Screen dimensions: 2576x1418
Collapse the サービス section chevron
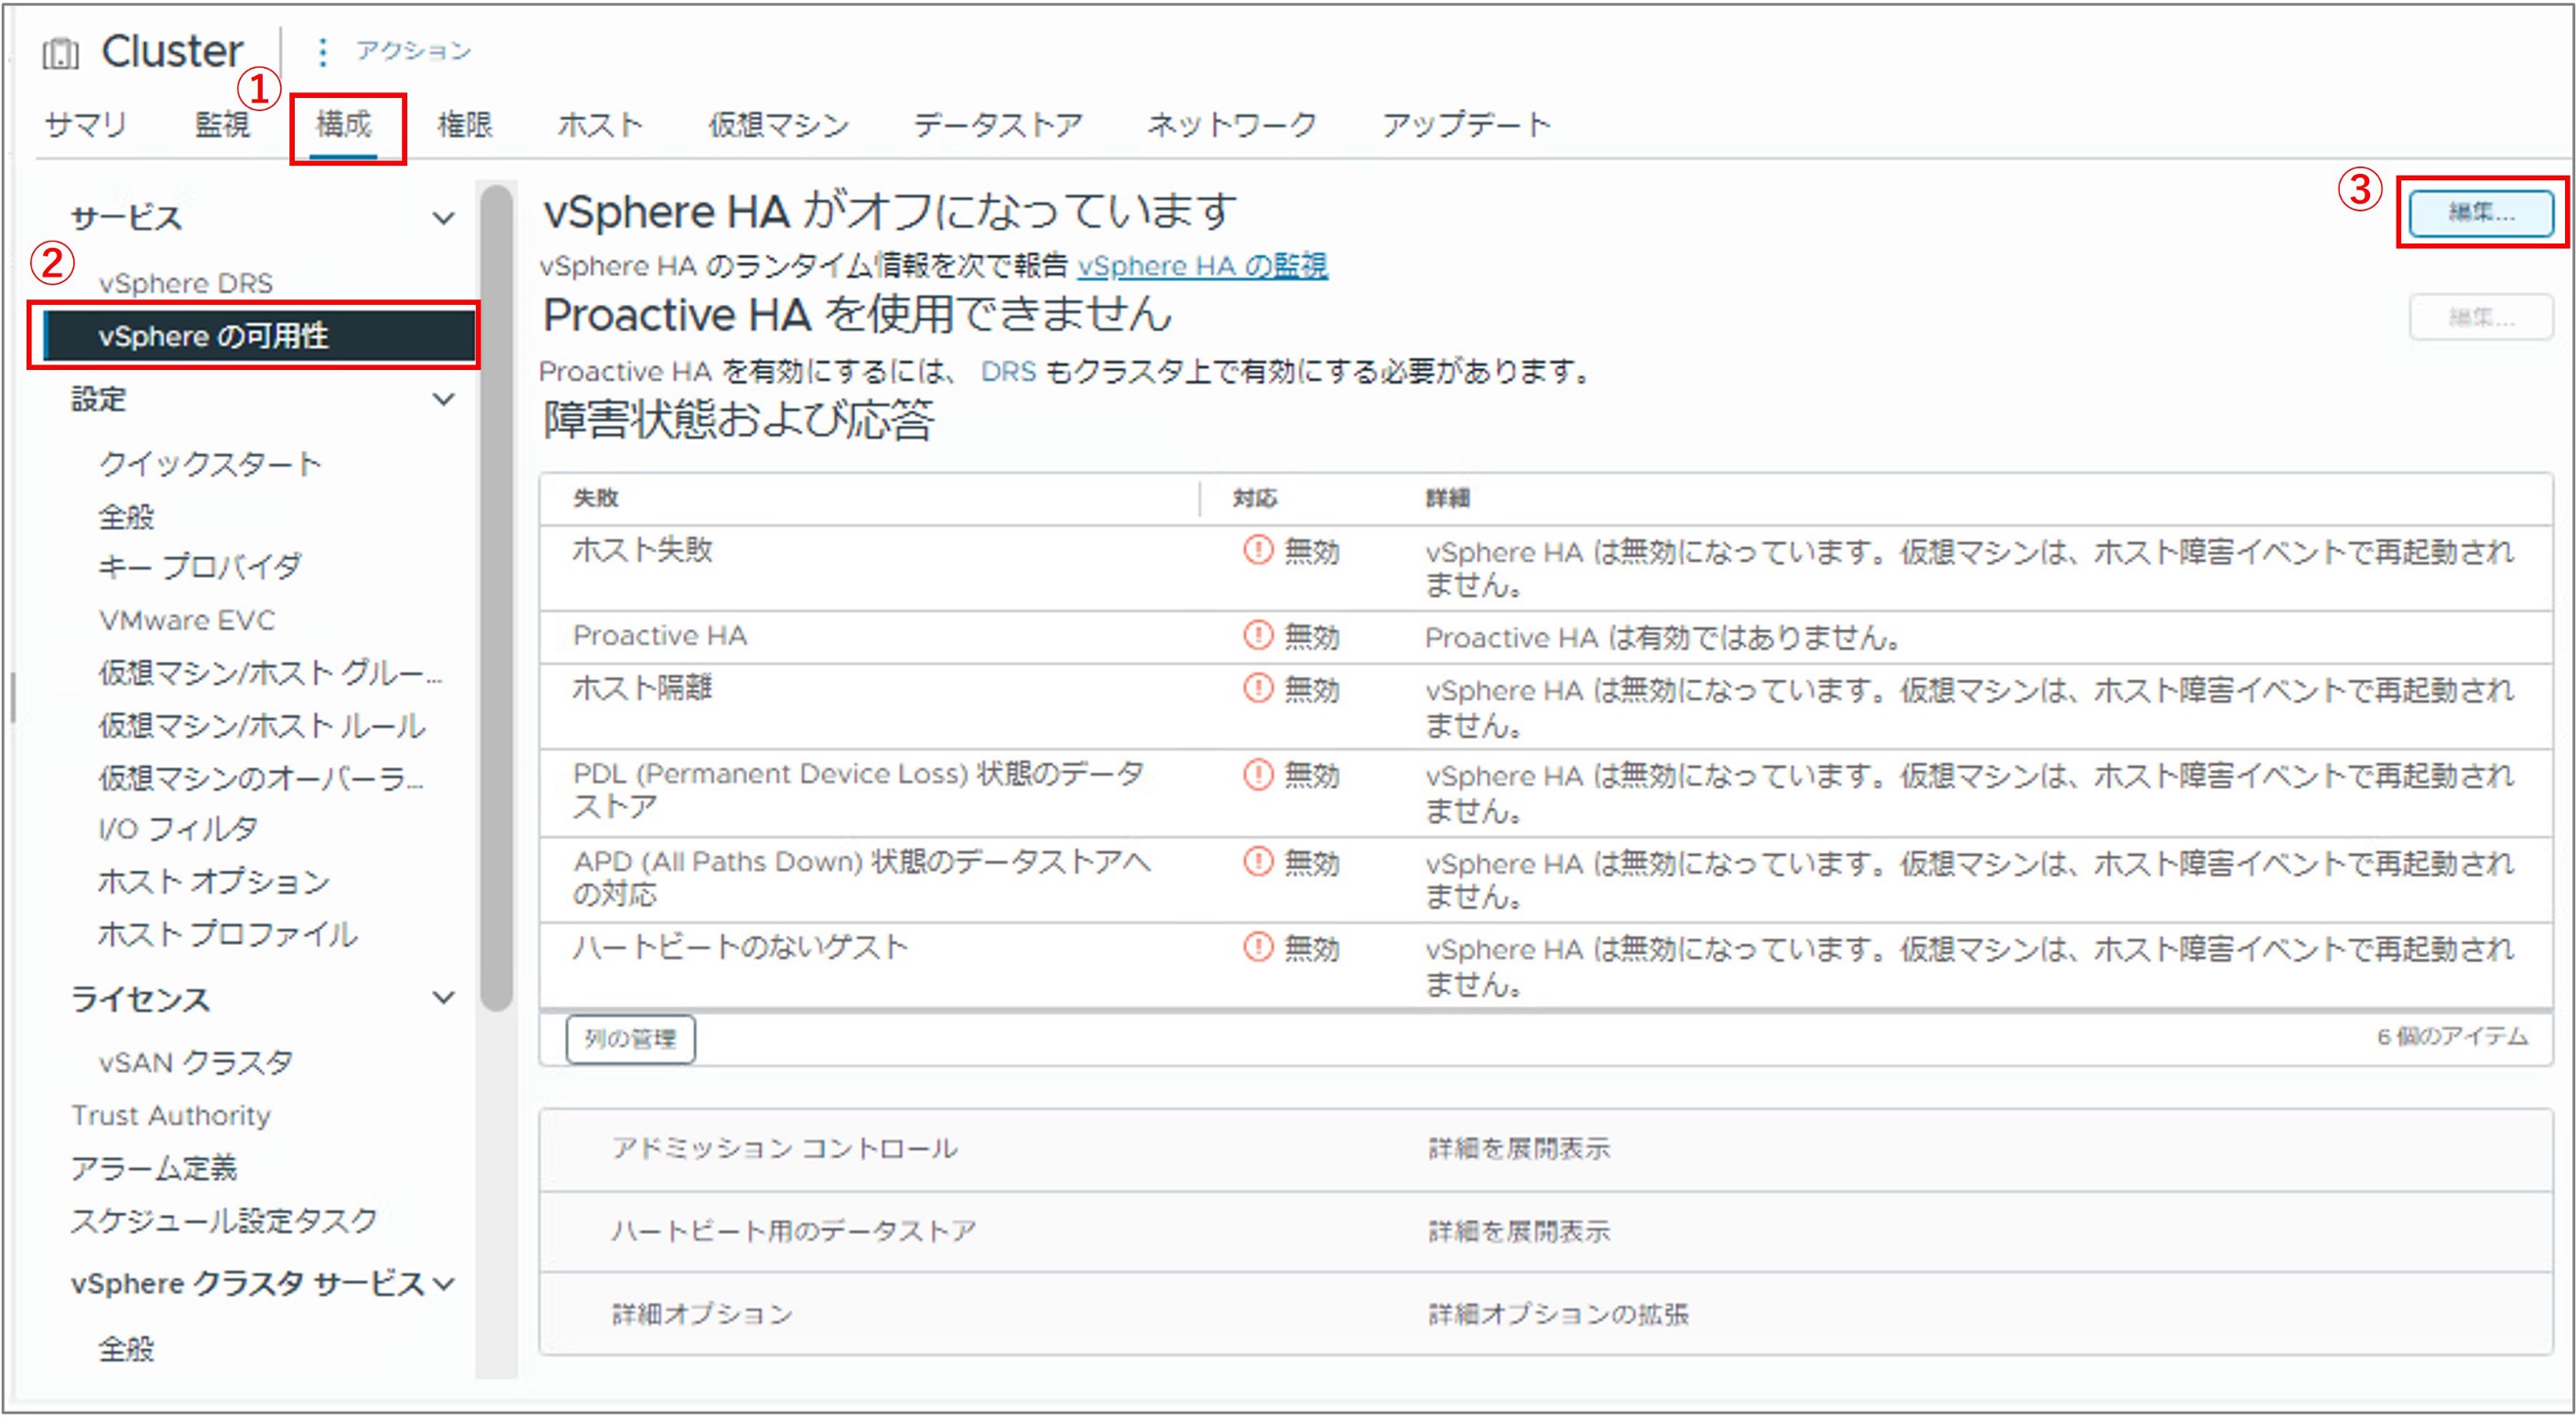[443, 218]
